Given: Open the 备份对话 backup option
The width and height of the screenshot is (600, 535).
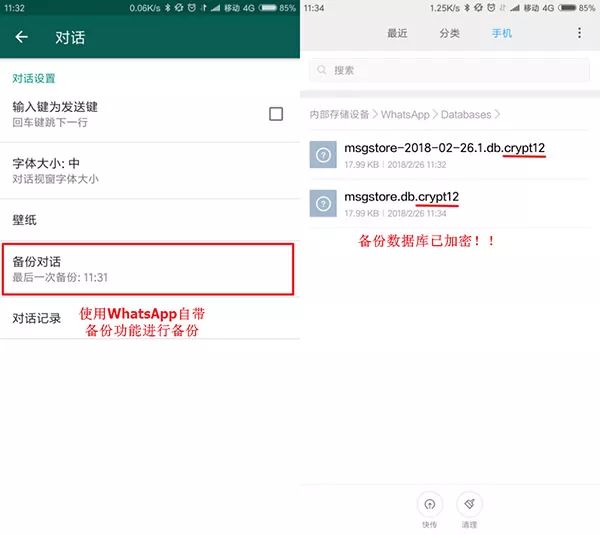Looking at the screenshot, I should click(148, 269).
